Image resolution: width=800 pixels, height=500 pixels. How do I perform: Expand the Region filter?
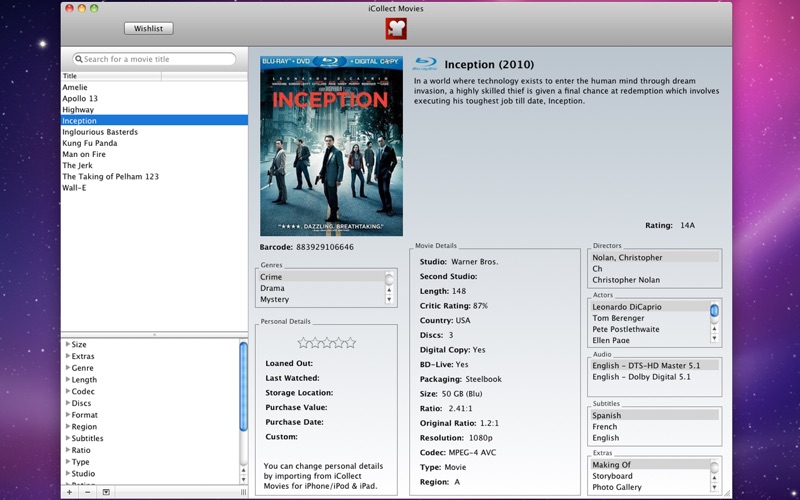(x=68, y=426)
